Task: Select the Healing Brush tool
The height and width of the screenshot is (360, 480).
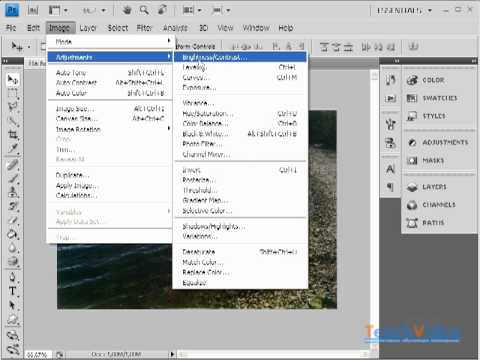Action: pos(13,165)
